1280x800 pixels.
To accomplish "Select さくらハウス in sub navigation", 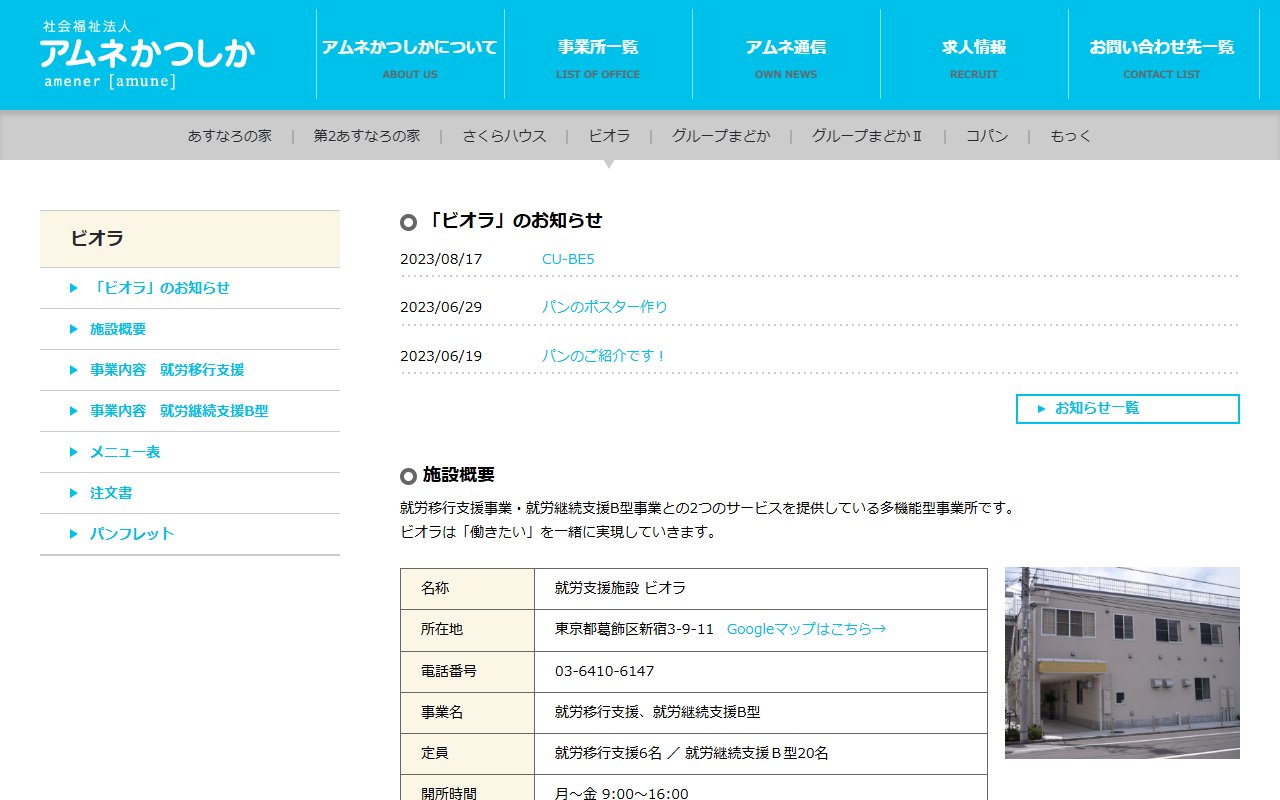I will (504, 136).
